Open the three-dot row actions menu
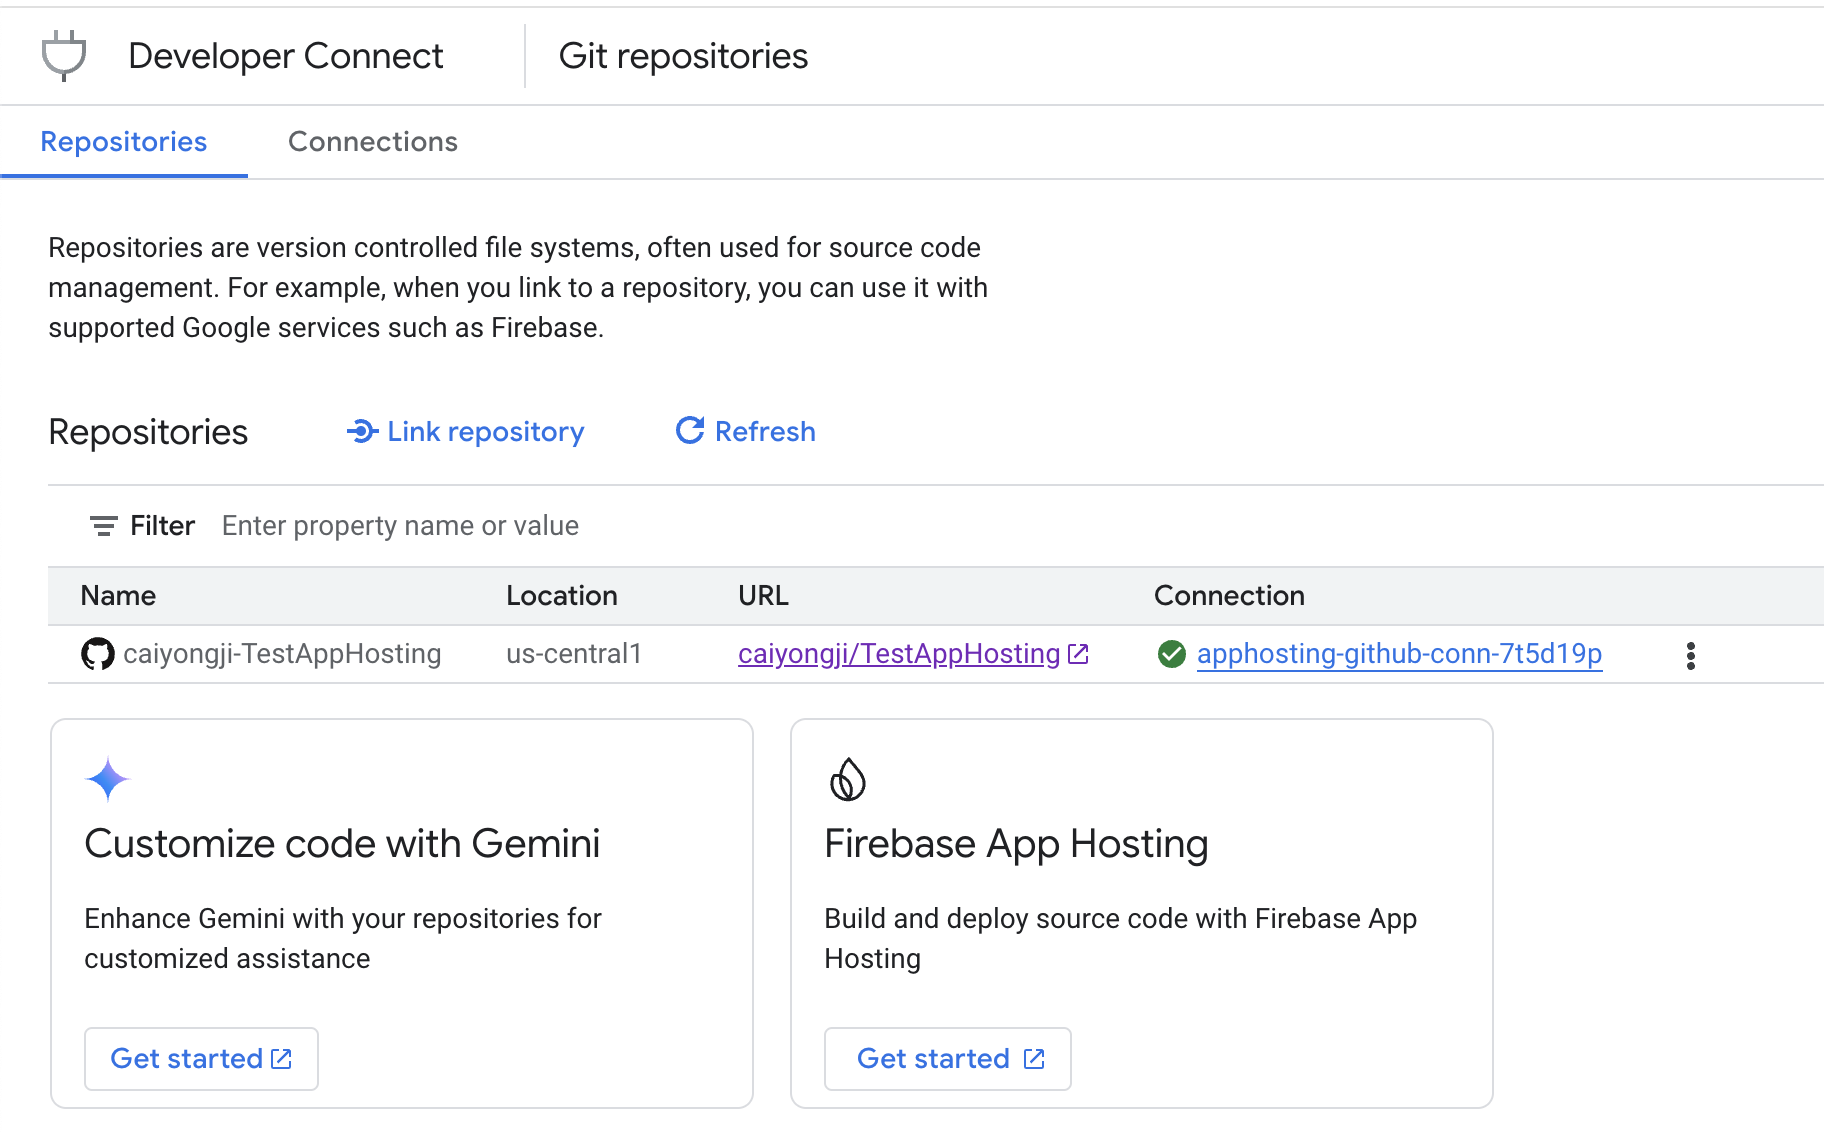Image resolution: width=1824 pixels, height=1132 pixels. pyautogui.click(x=1690, y=656)
